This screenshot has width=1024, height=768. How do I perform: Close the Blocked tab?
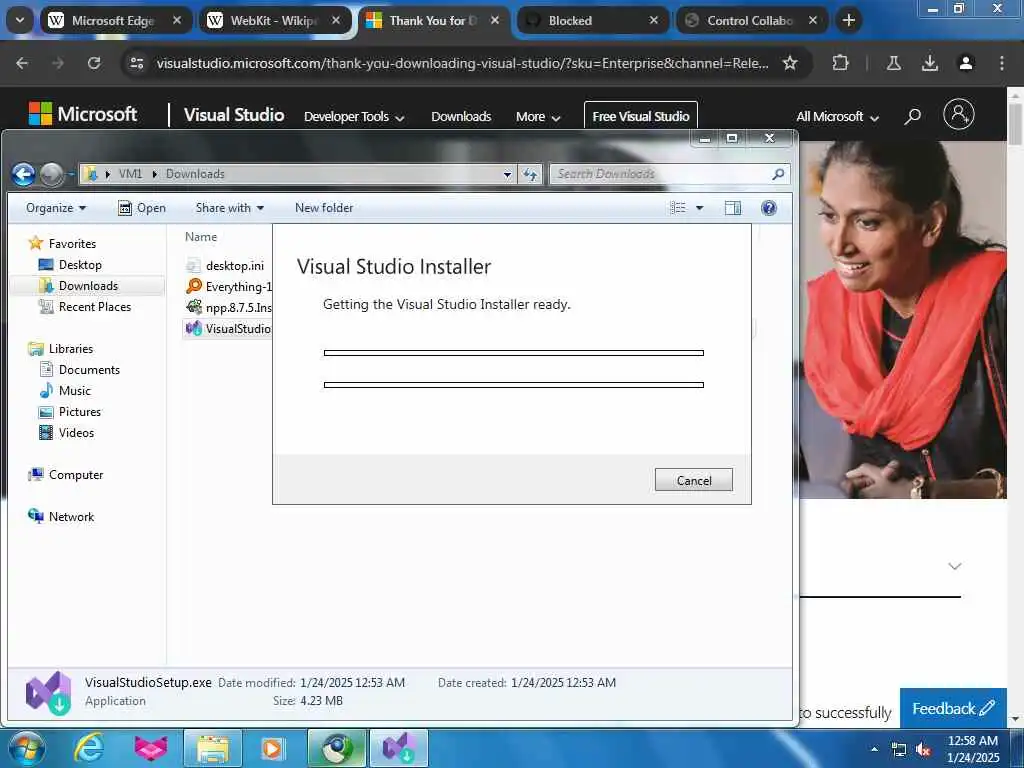(654, 20)
